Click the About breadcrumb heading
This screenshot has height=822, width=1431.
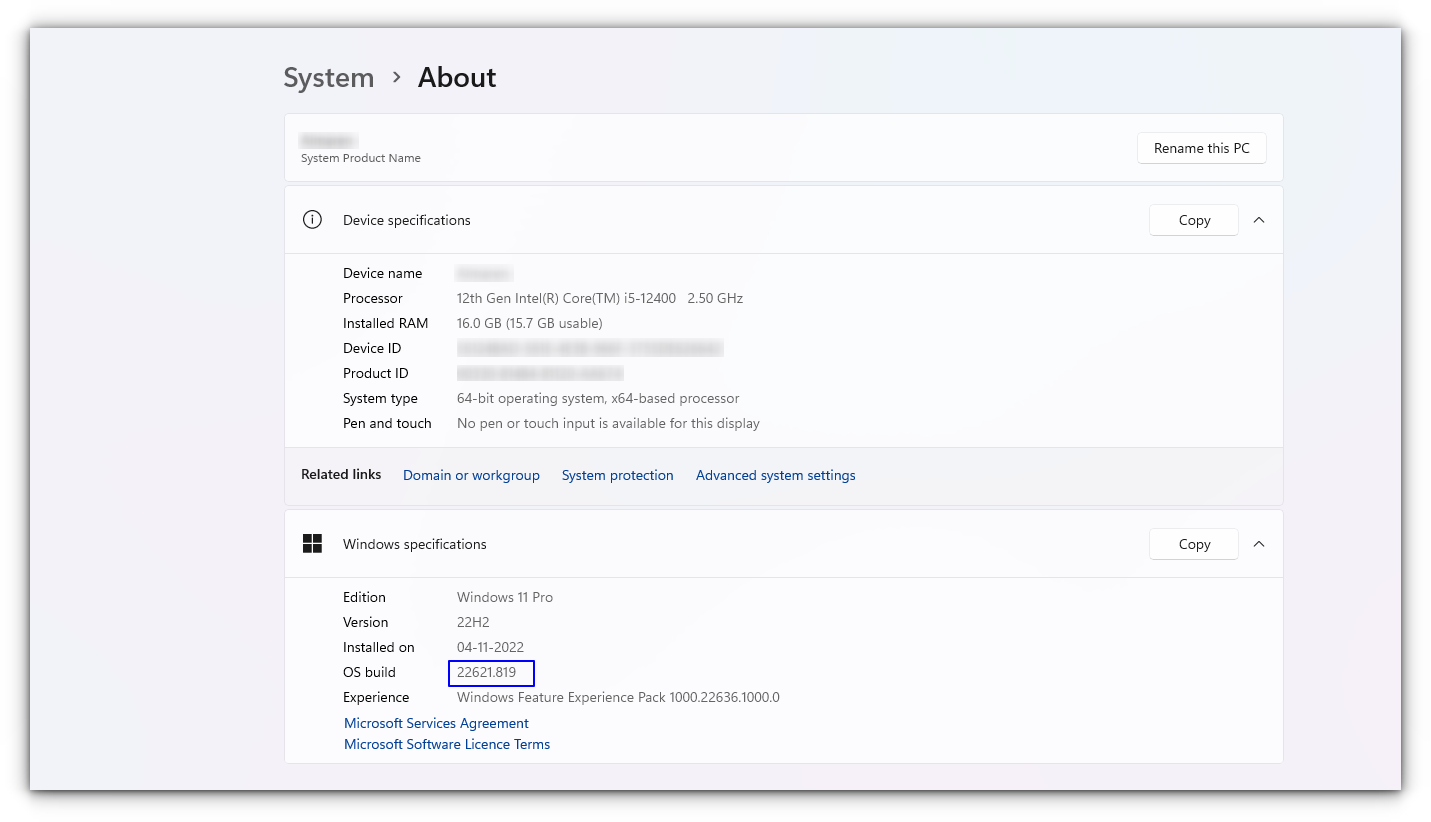(x=457, y=78)
